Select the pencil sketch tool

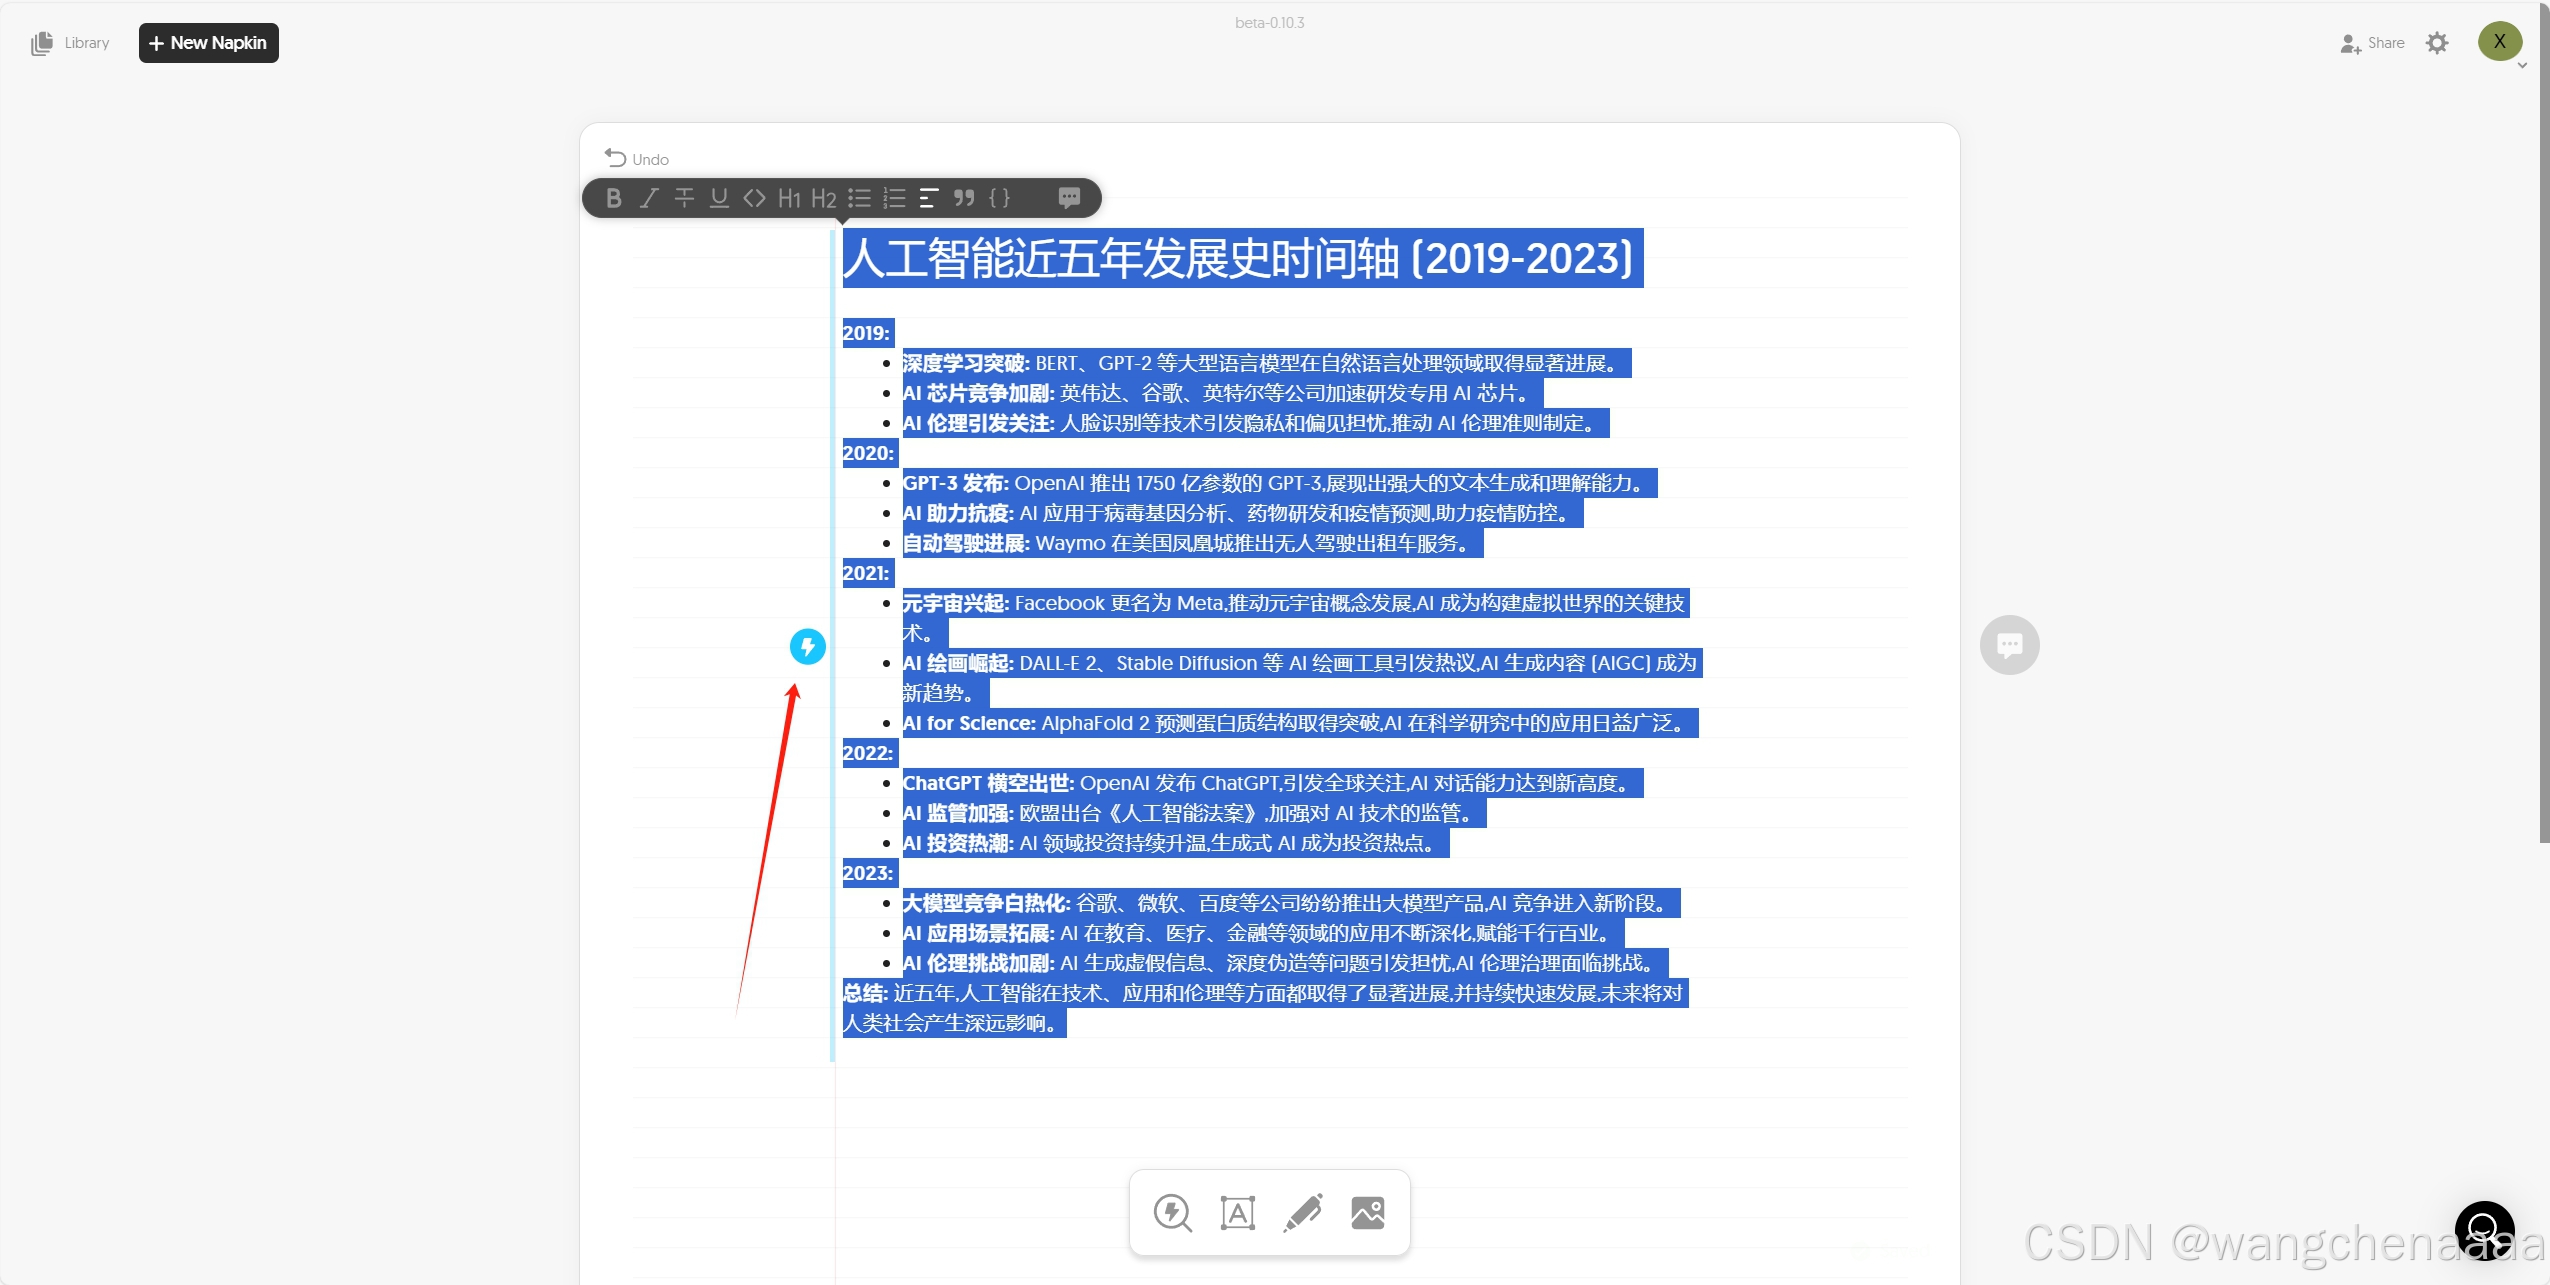pyautogui.click(x=1303, y=1213)
